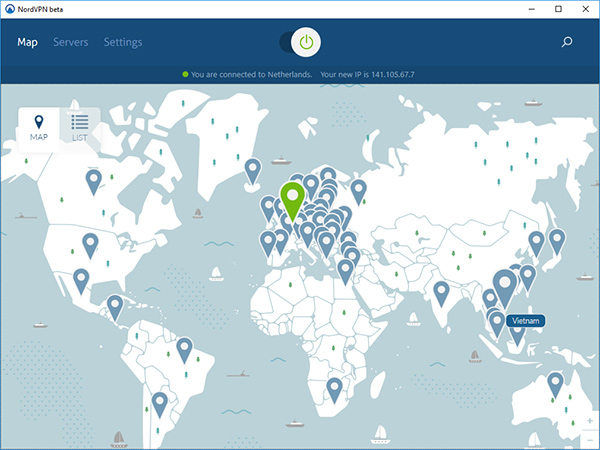Click the green connection status dot
This screenshot has height=450, width=600.
point(185,74)
